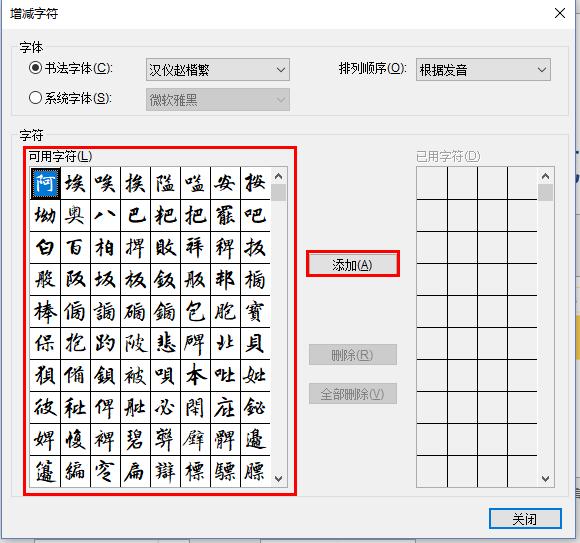This screenshot has width=580, height=543.
Task: Open the 根据发音 sort order dropdown
Action: click(483, 70)
